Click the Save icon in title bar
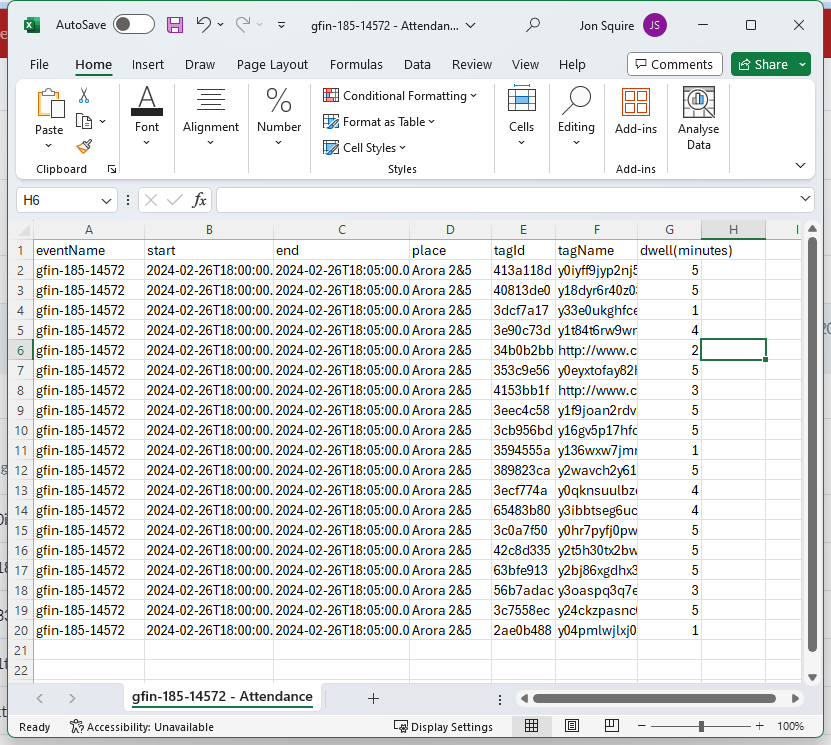 point(175,25)
